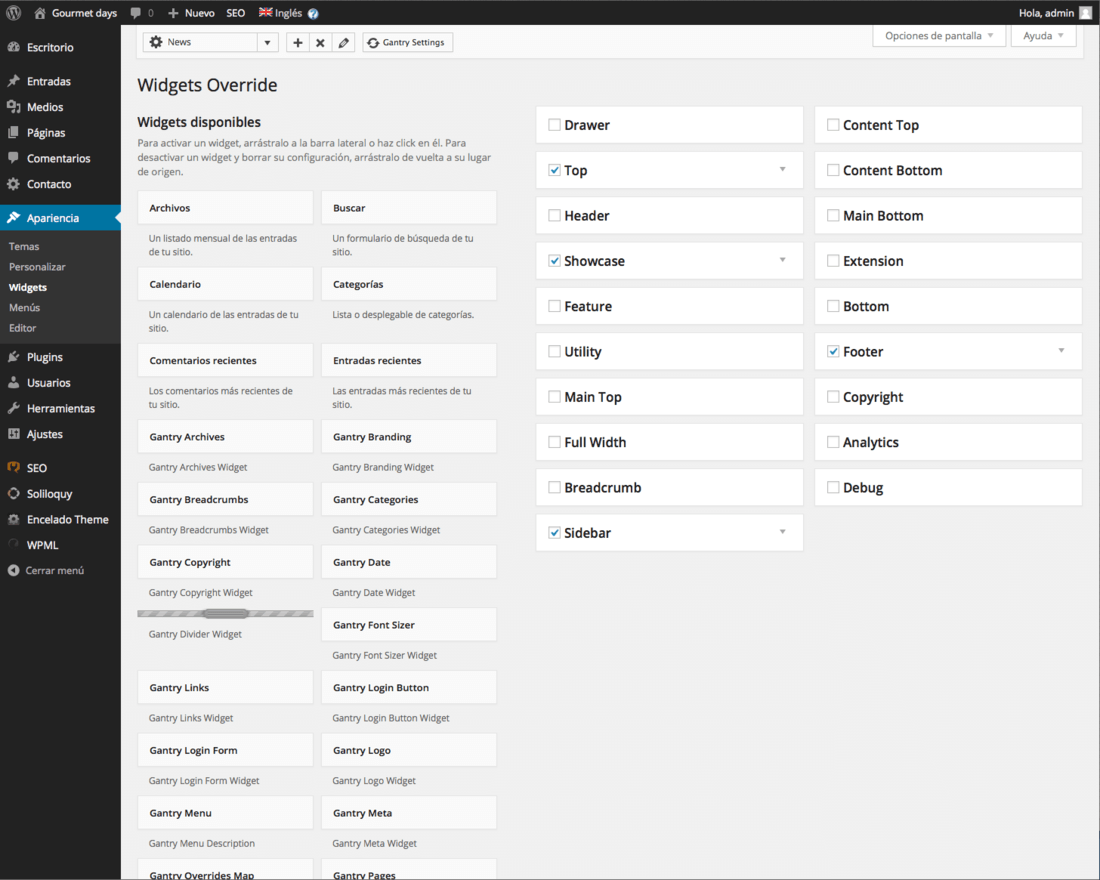The image size is (1100, 880).
Task: Click the Herramientas wrench icon
Action: tap(13, 408)
